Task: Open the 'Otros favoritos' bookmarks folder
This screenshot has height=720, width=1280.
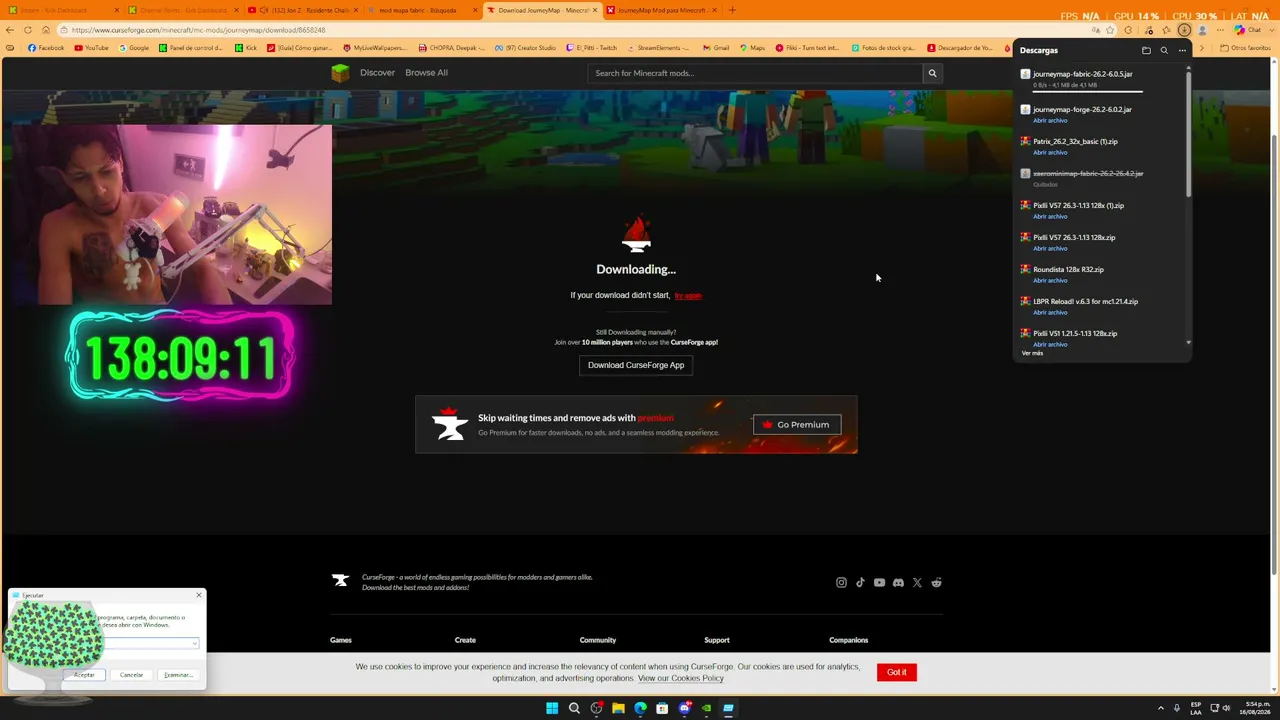Action: click(1245, 48)
